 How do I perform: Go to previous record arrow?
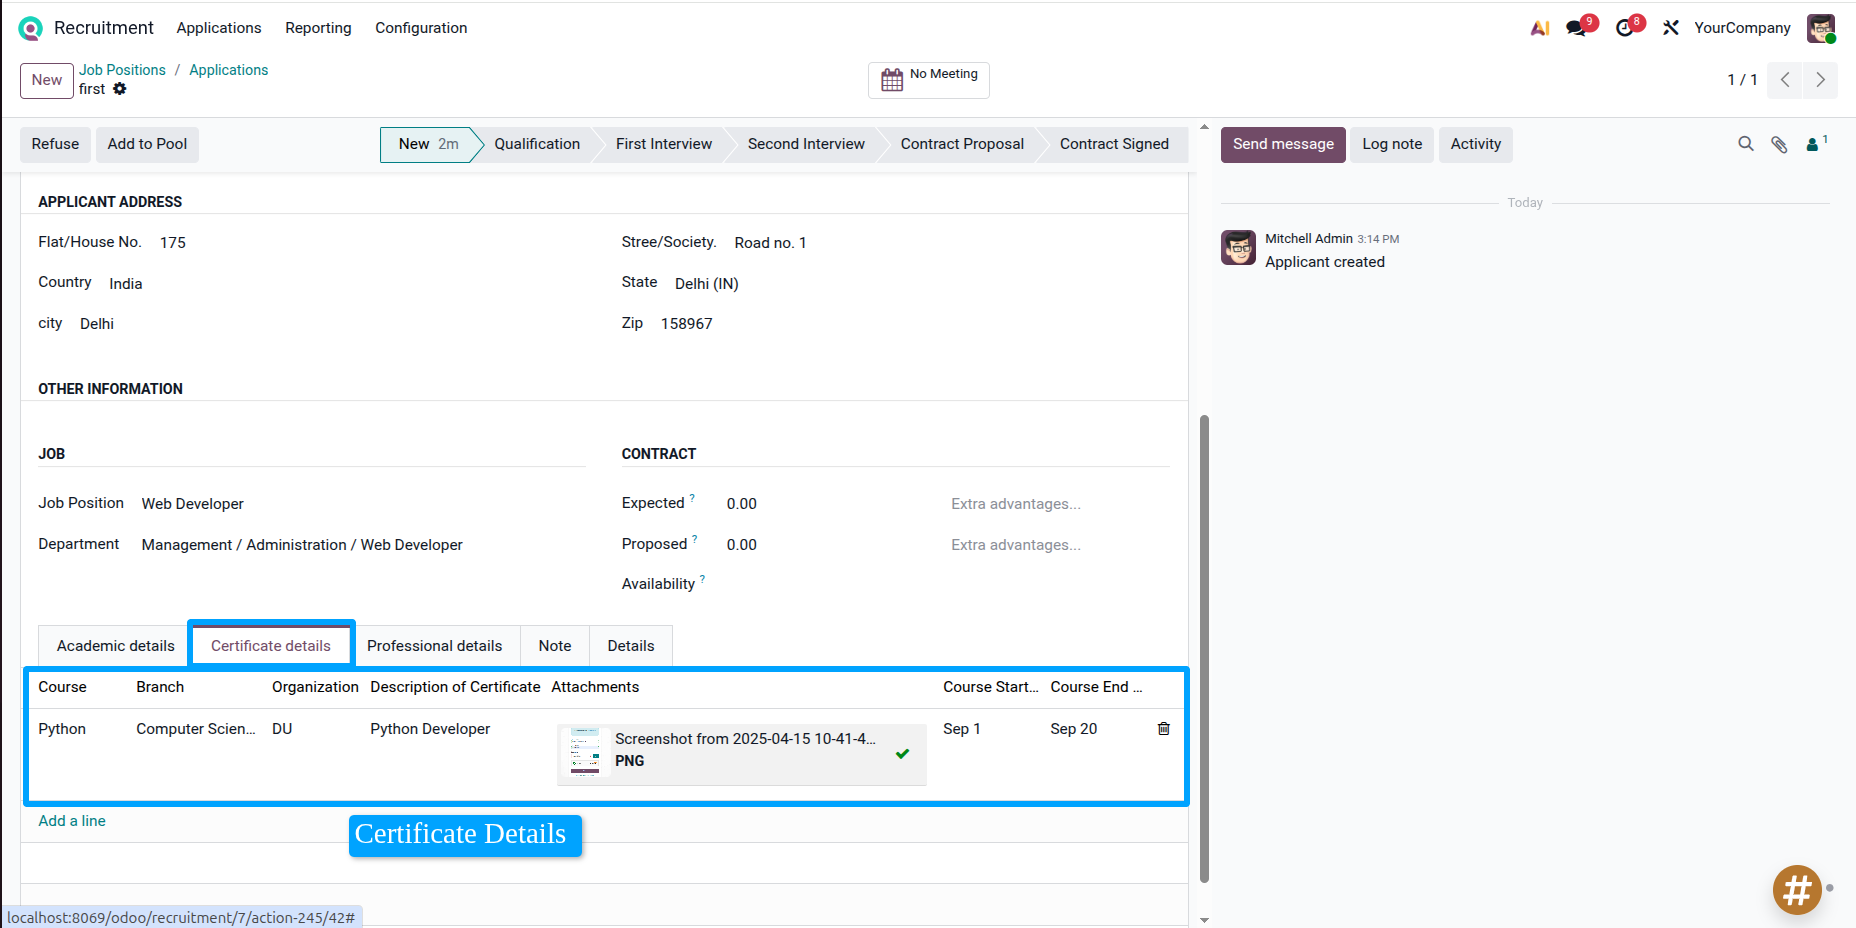tap(1785, 80)
